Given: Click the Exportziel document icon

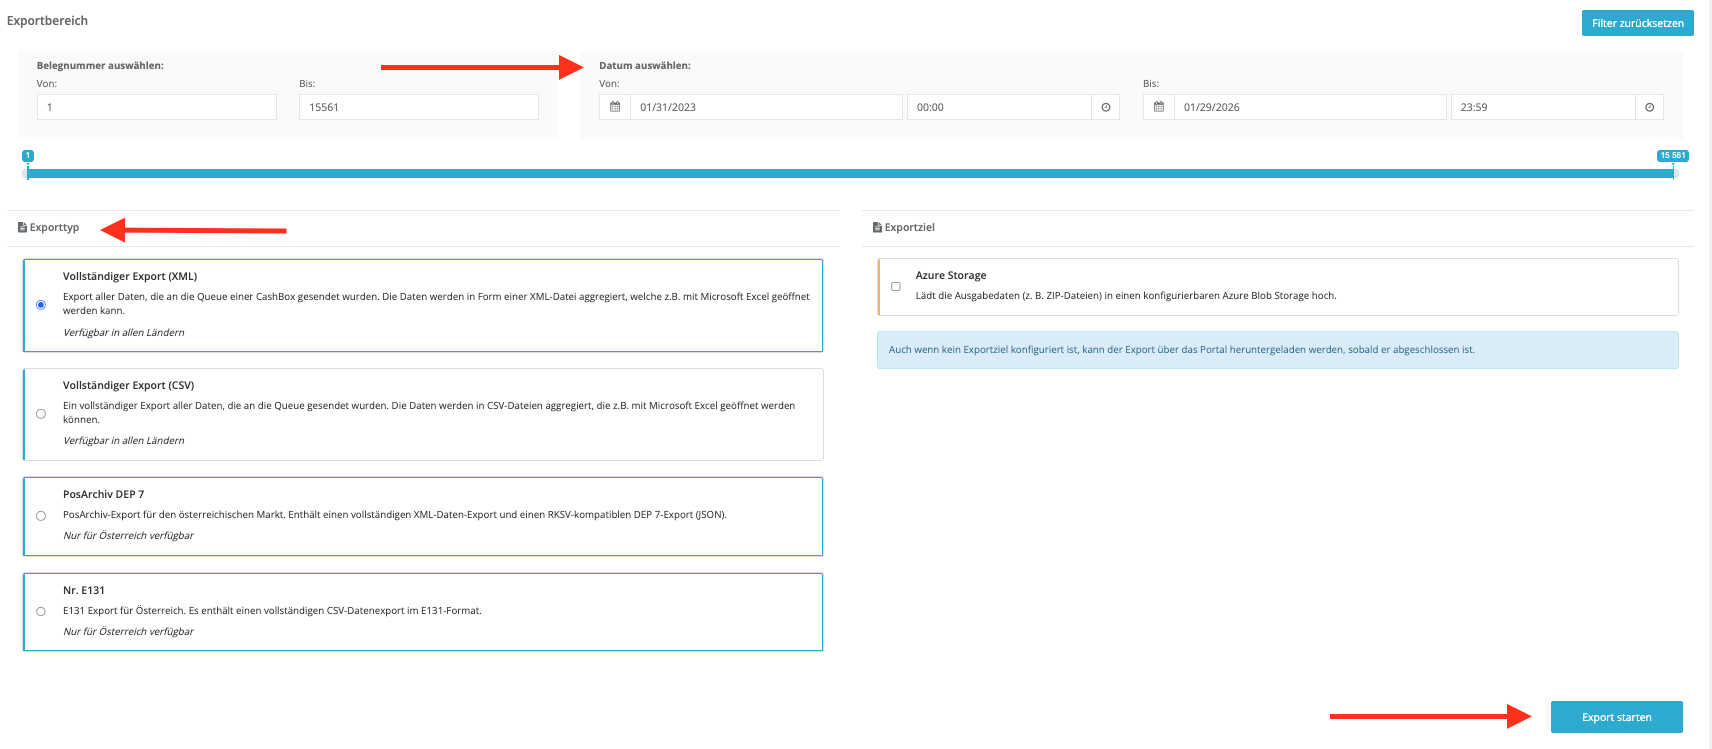Looking at the screenshot, I should (877, 228).
